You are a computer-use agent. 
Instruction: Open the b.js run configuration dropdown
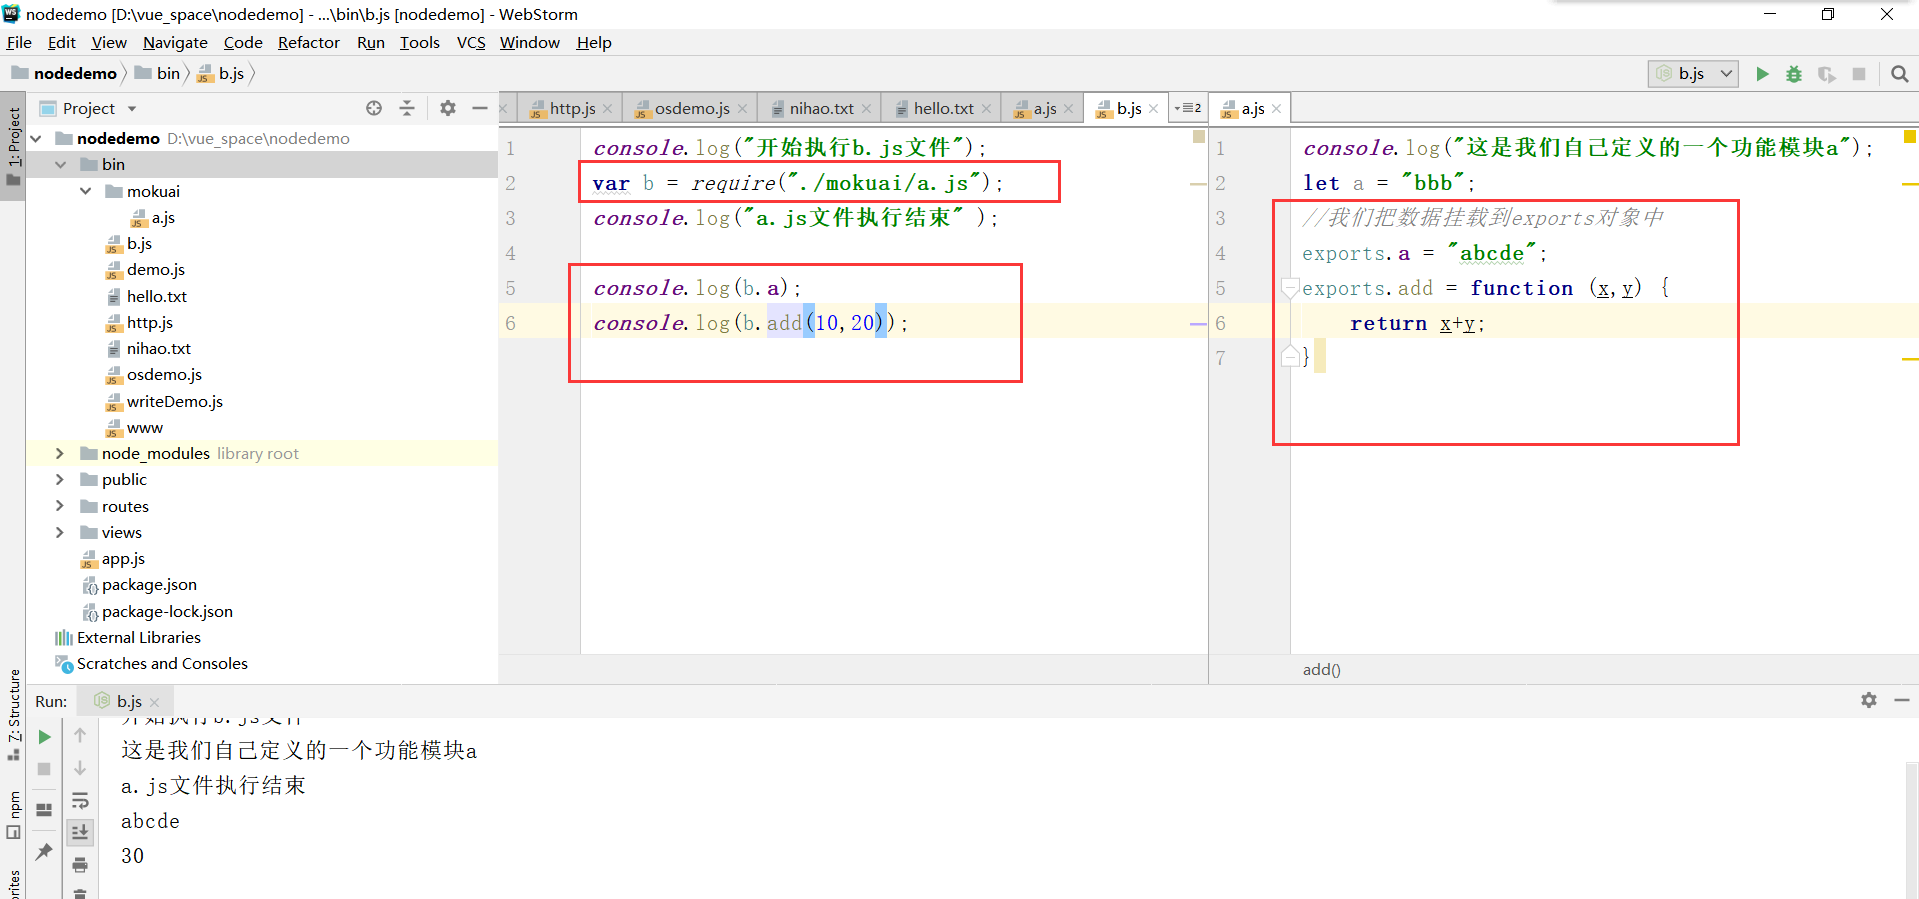pos(1694,74)
